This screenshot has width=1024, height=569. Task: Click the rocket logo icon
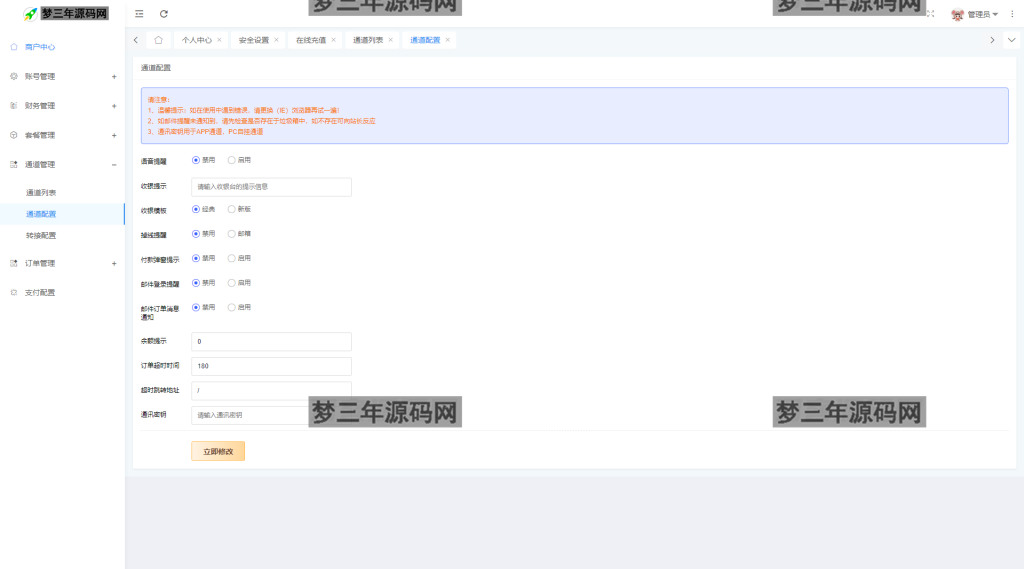click(30, 14)
